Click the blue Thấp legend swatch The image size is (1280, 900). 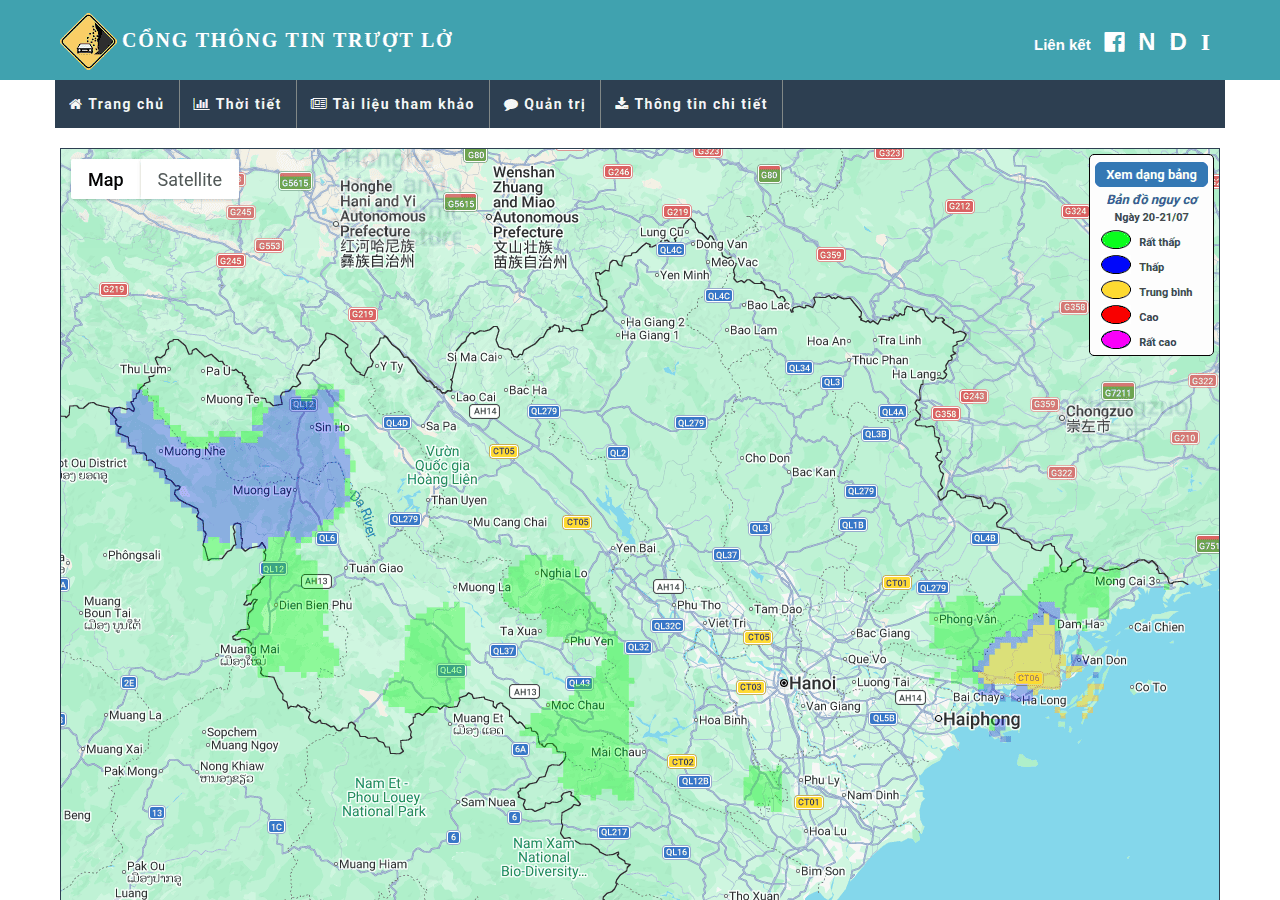pos(1116,265)
